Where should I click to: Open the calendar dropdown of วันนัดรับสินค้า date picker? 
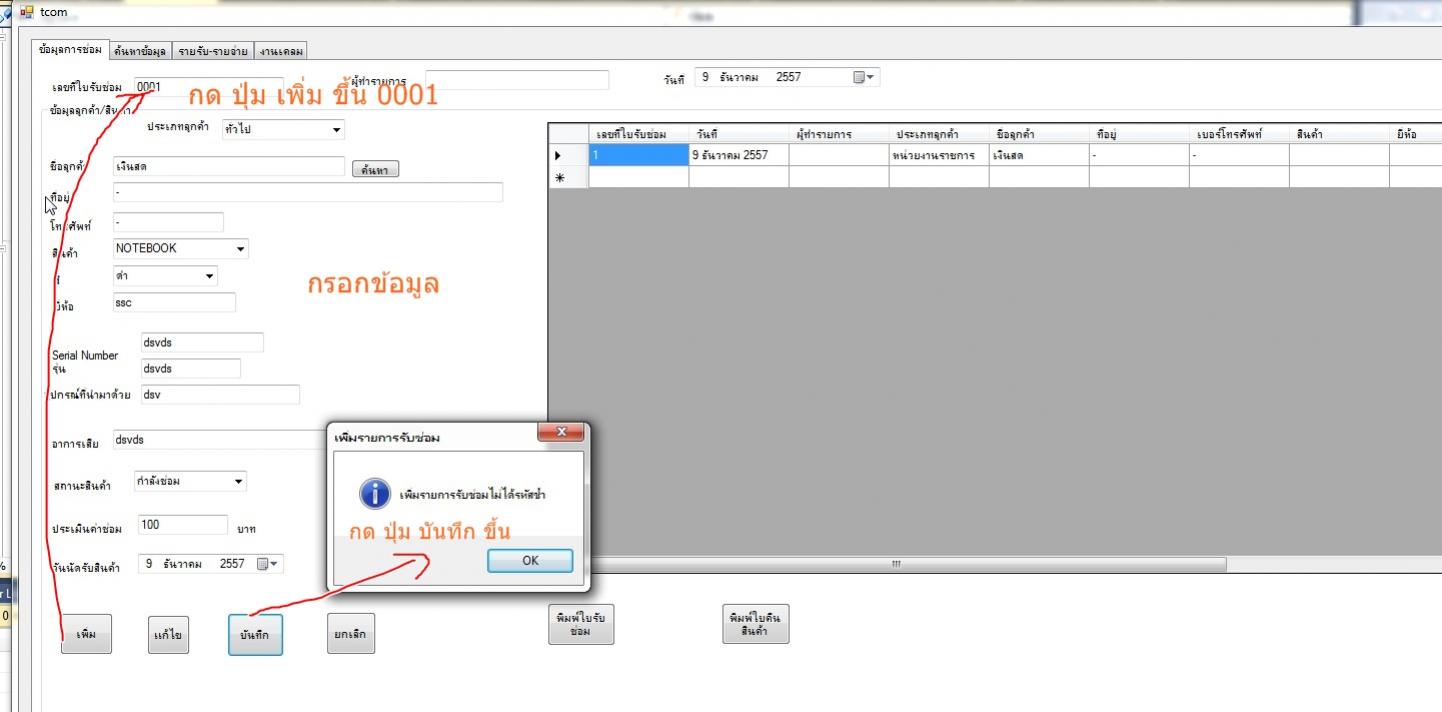269,564
